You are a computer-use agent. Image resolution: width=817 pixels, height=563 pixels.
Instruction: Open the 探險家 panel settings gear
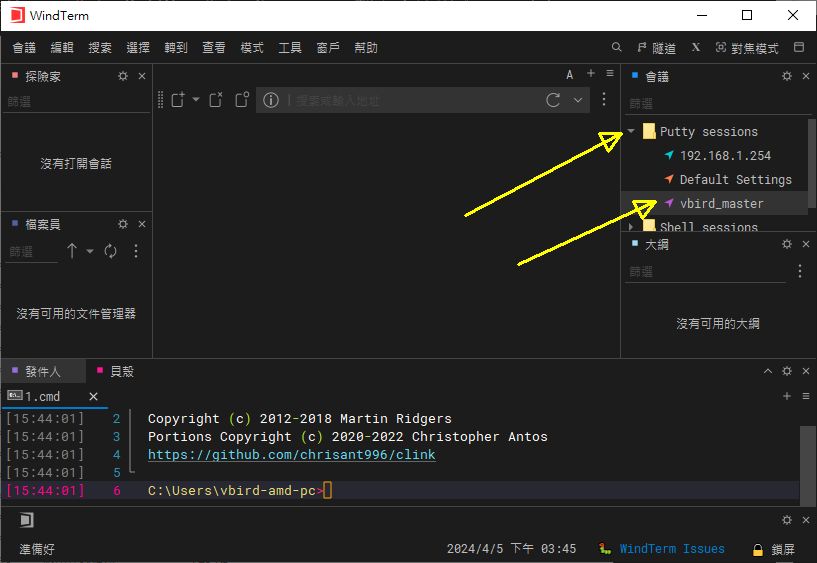point(123,76)
